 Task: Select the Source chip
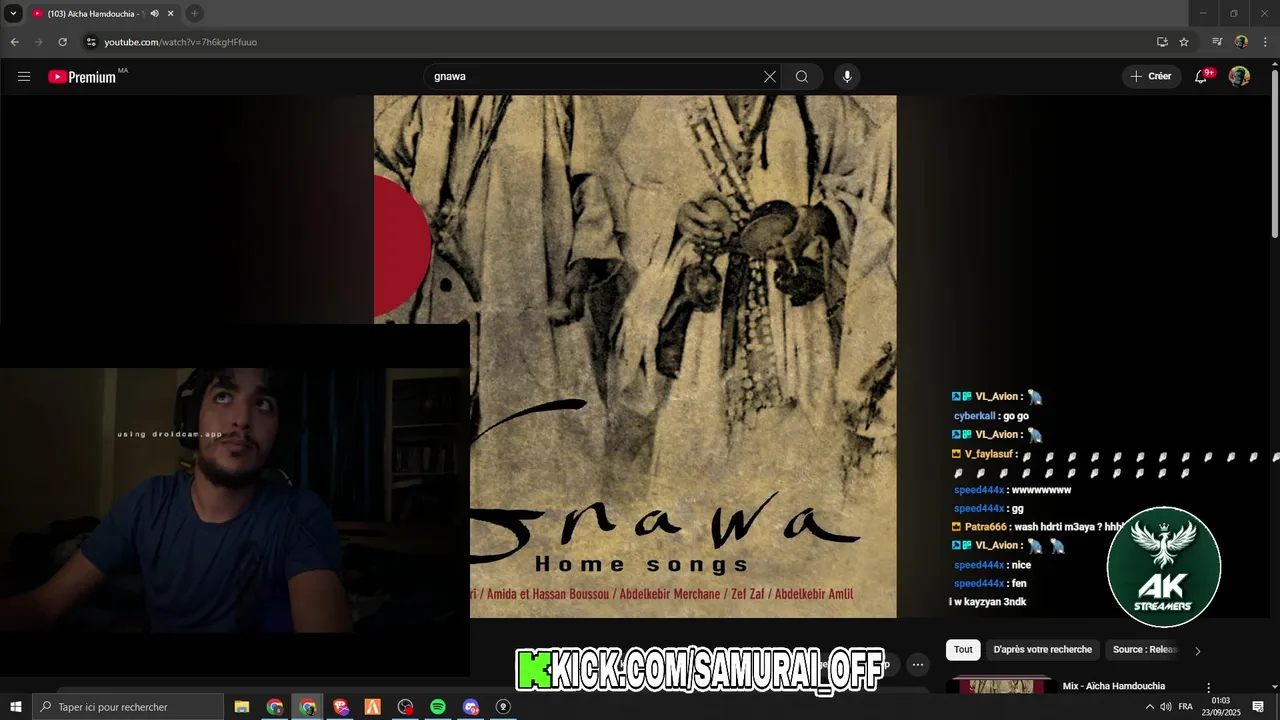pos(1144,650)
